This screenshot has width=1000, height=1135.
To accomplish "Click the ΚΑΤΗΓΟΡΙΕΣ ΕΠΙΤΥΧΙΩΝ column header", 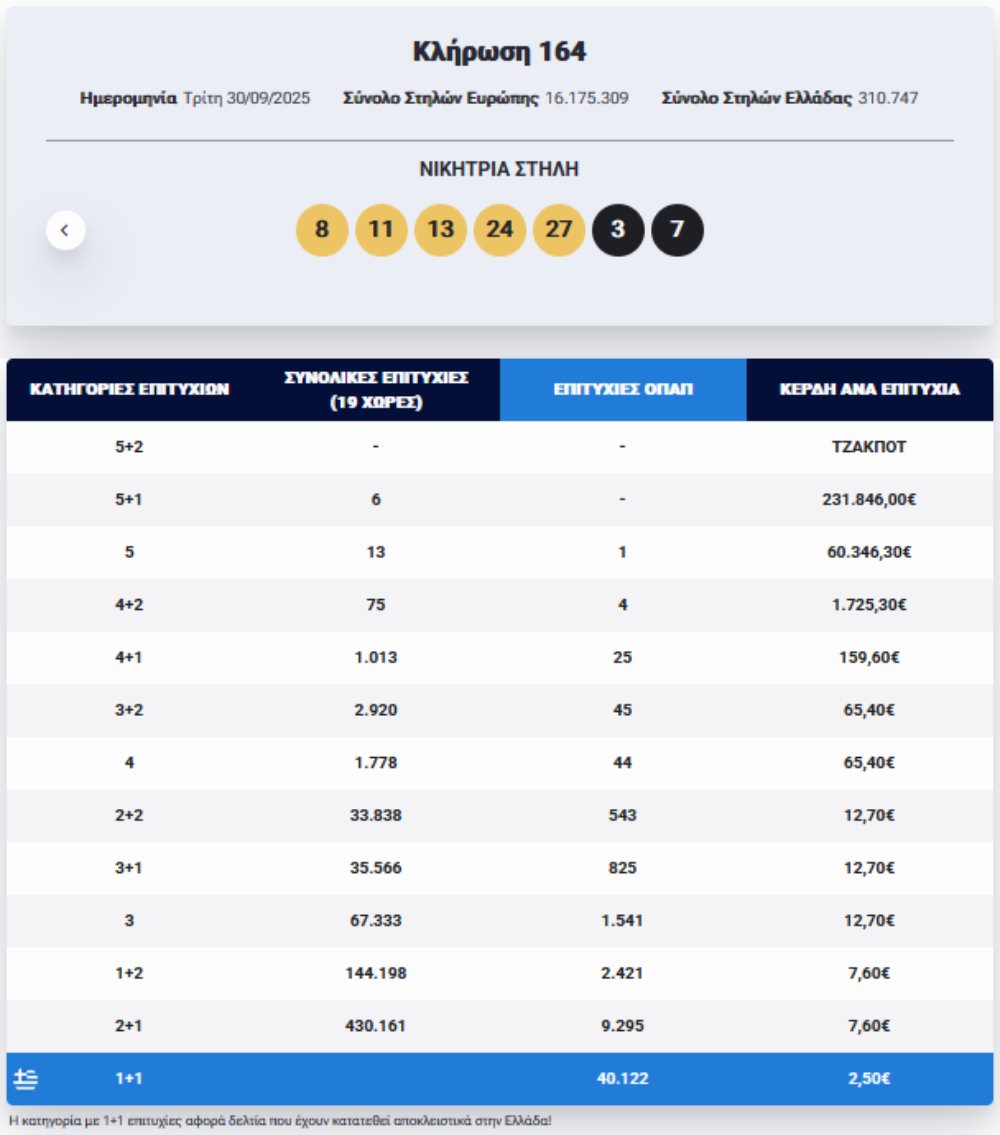I will 129,390.
